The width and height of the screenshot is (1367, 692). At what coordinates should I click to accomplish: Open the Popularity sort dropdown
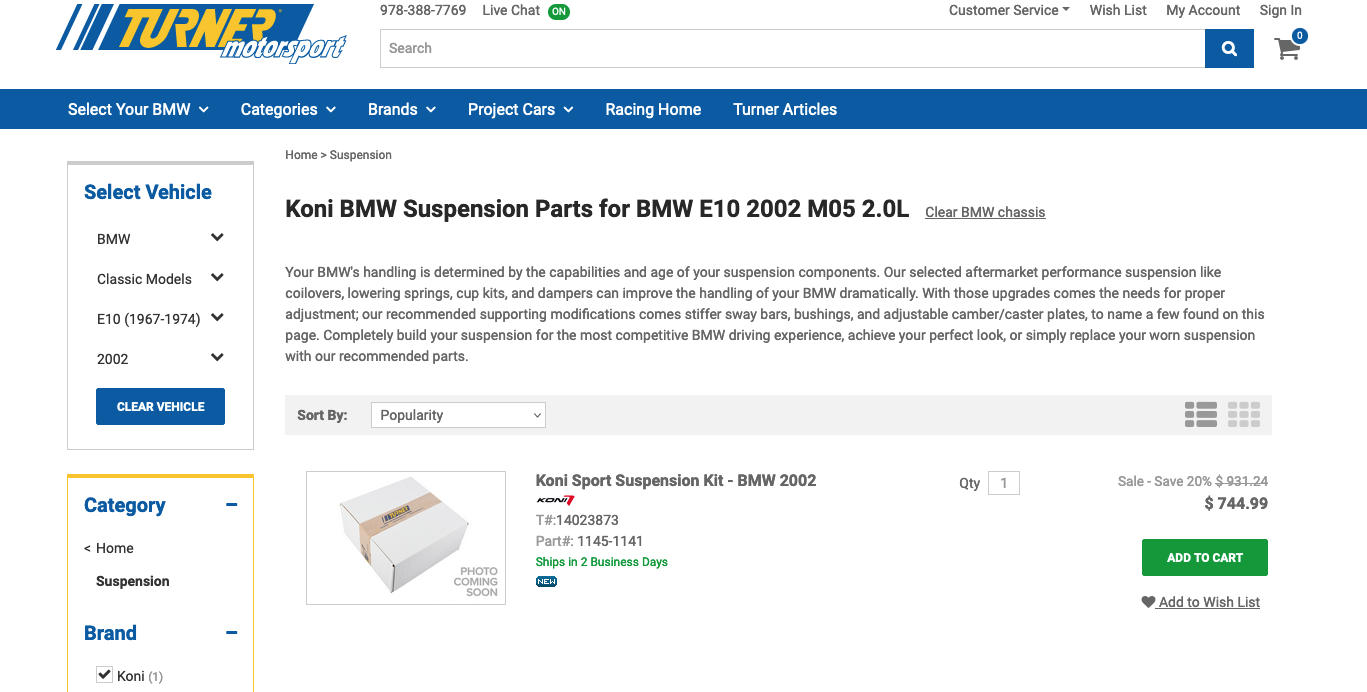457,414
